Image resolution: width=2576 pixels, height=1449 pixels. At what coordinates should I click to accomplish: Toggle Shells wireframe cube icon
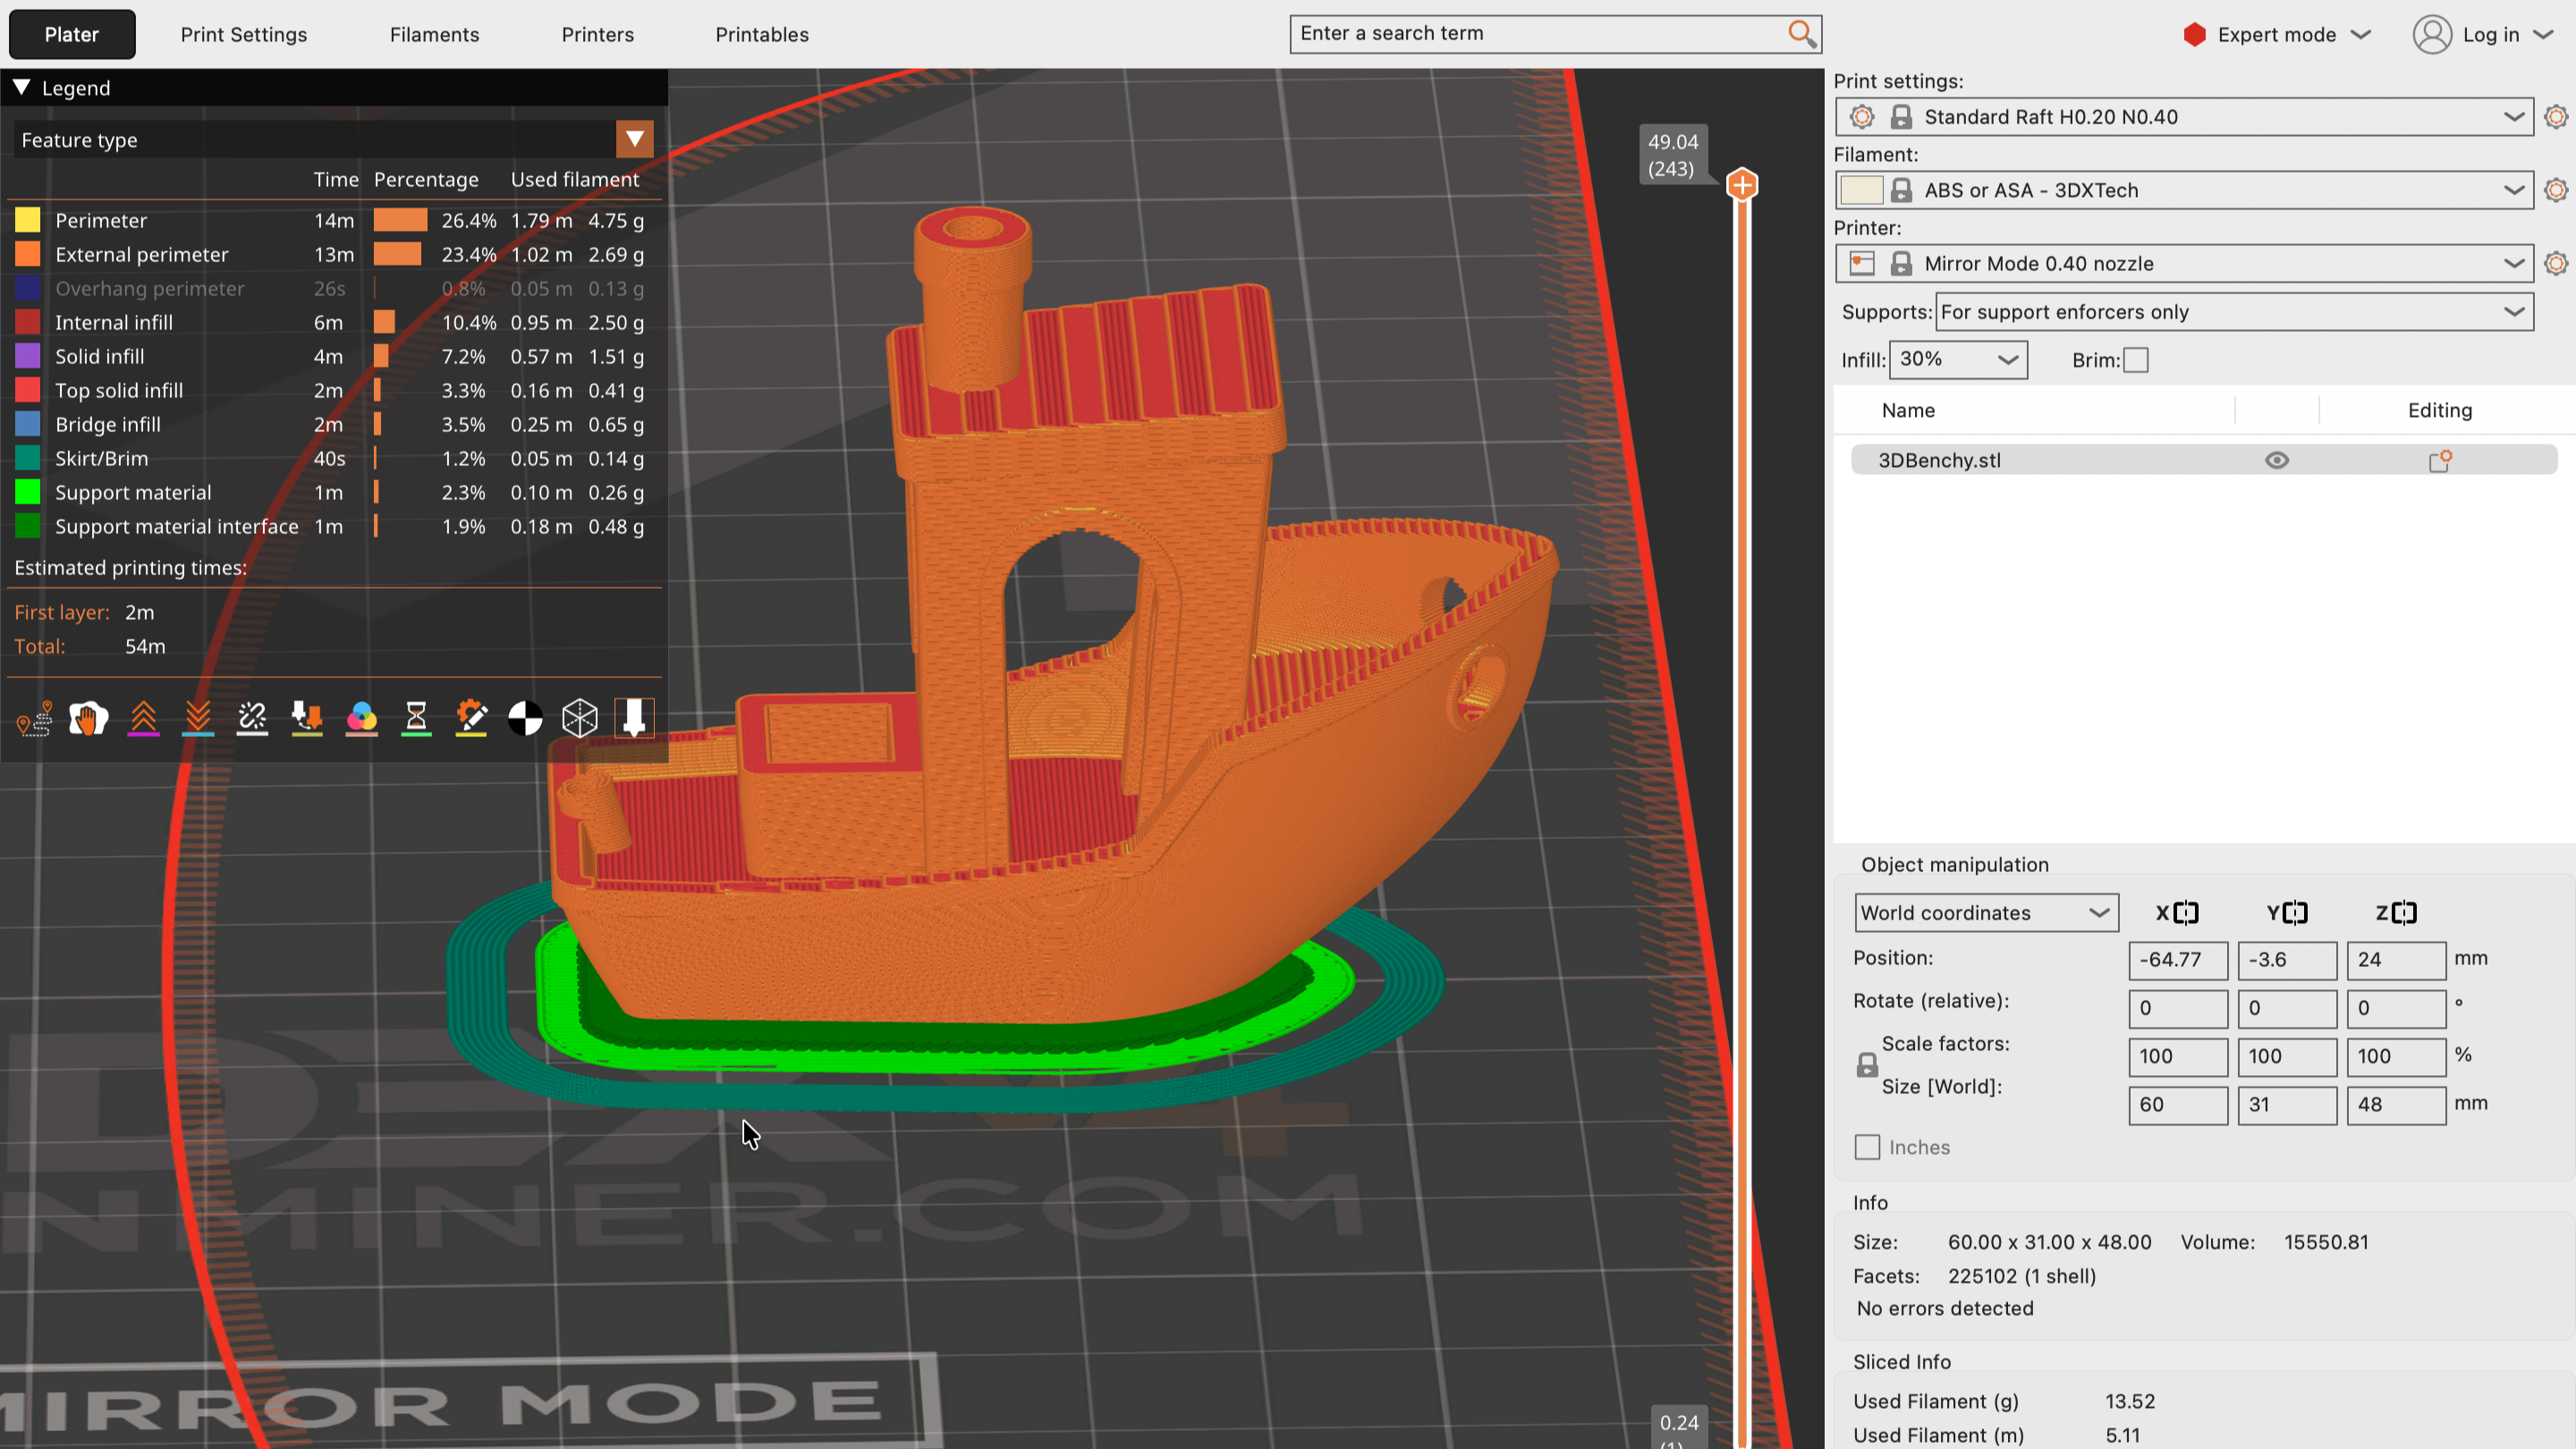tap(580, 718)
